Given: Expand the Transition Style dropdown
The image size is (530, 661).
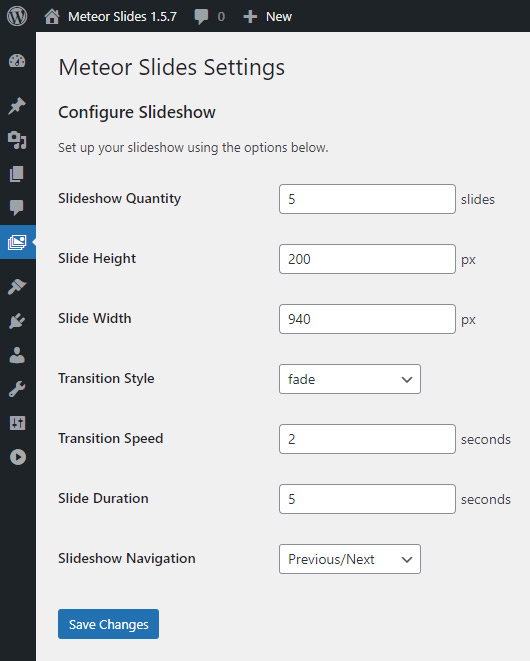Looking at the screenshot, I should tap(350, 379).
